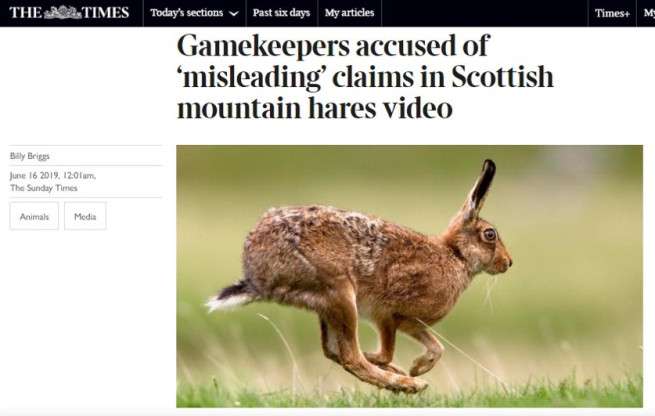Screen dimensions: 655x416
Task: Click the royal crest emblem in masthead
Action: (x=63, y=13)
